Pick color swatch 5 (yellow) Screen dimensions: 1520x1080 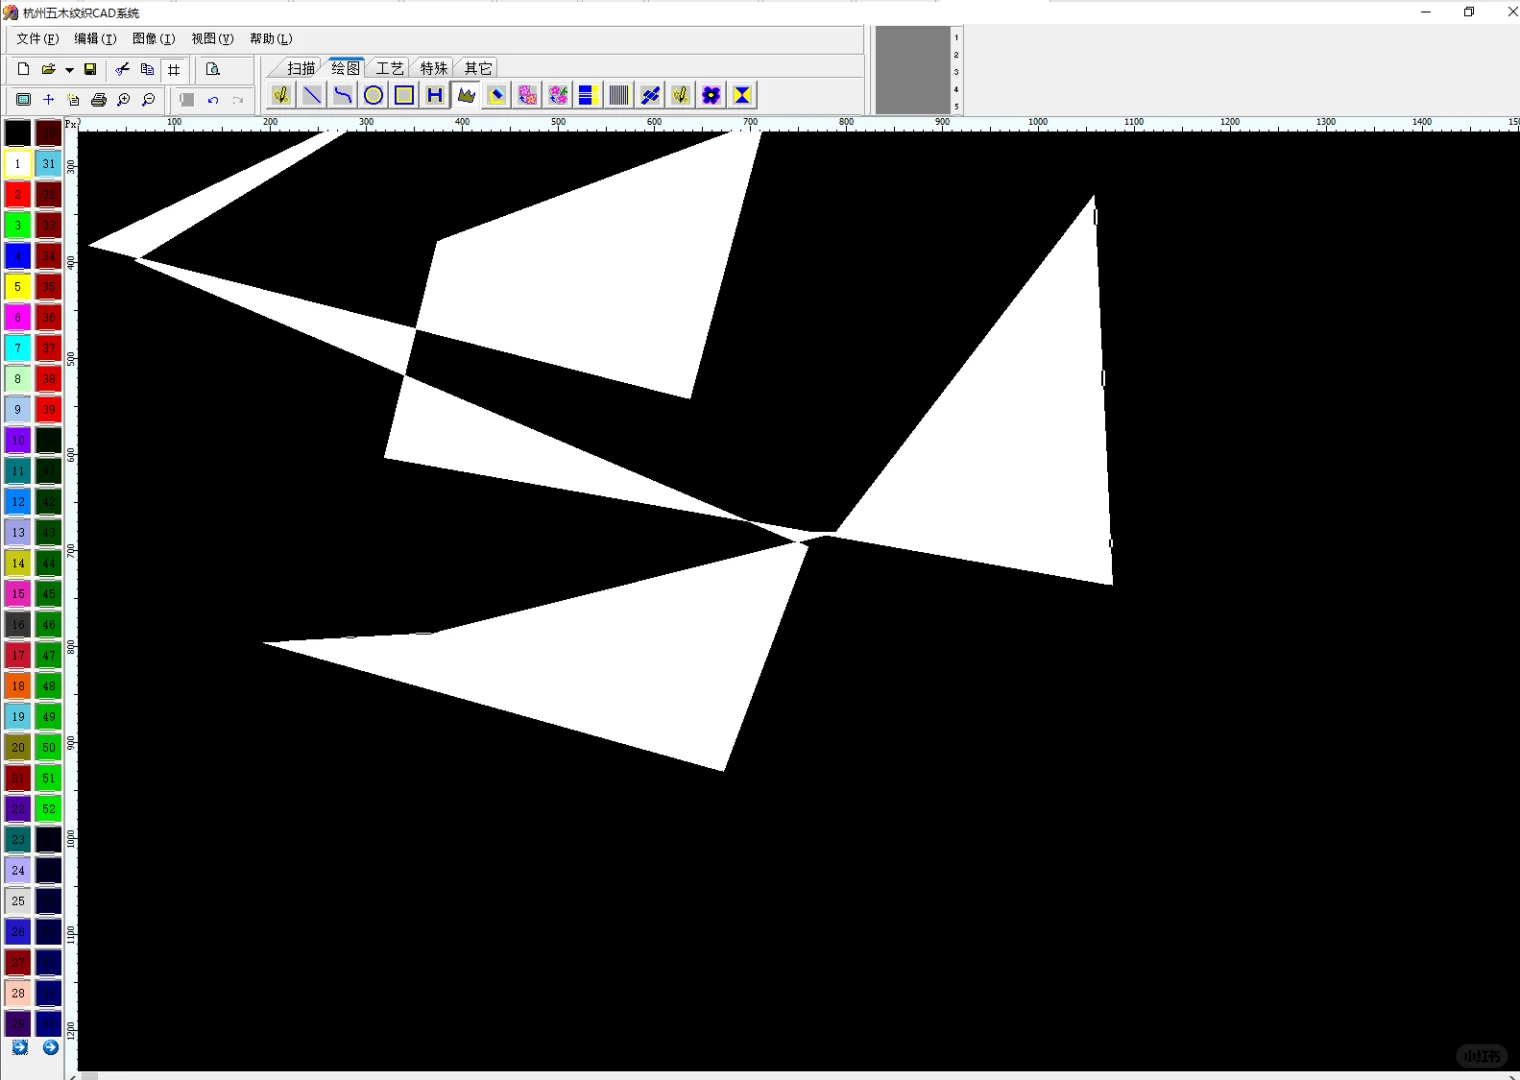17,286
